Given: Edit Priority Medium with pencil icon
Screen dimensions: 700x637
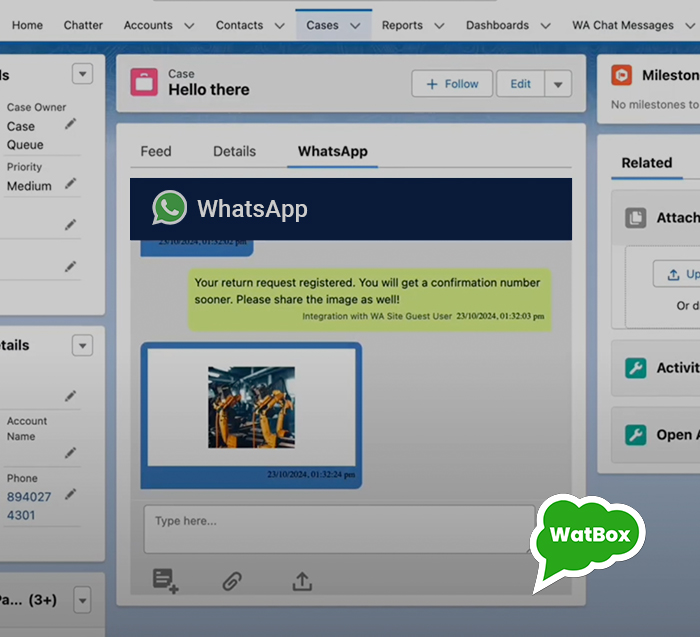Looking at the screenshot, I should point(71,183).
